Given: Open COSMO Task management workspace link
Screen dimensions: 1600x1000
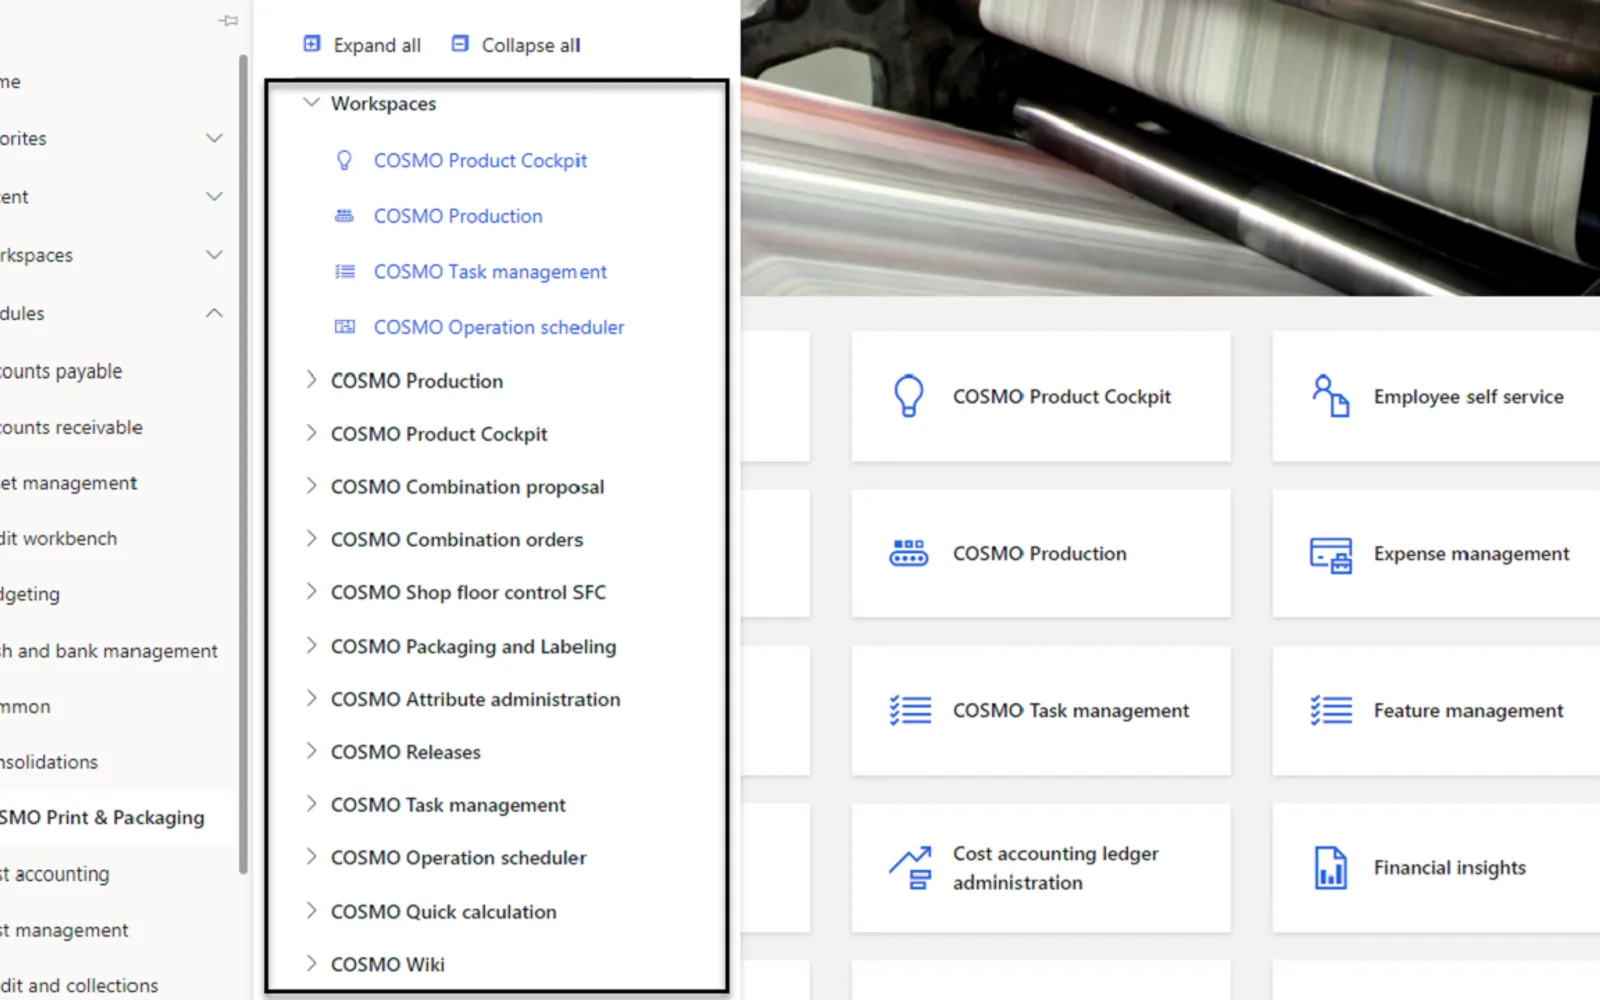Looking at the screenshot, I should click(490, 272).
